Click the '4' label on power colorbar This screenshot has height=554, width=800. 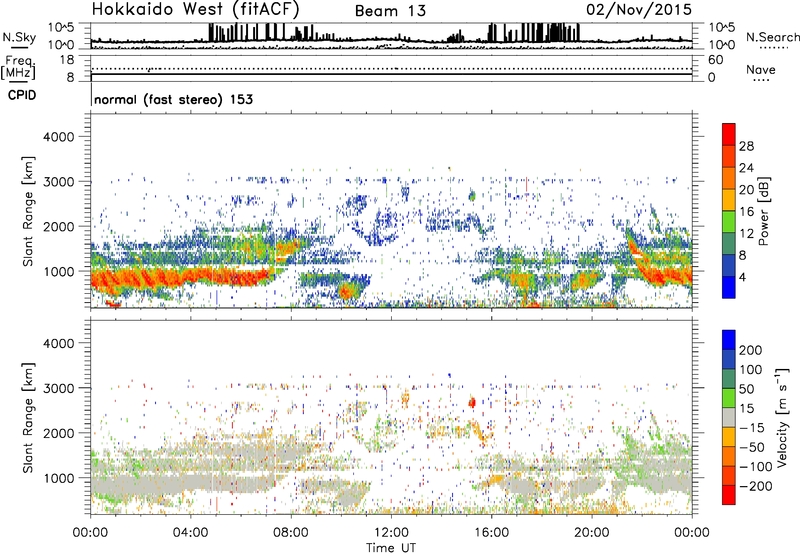742,277
